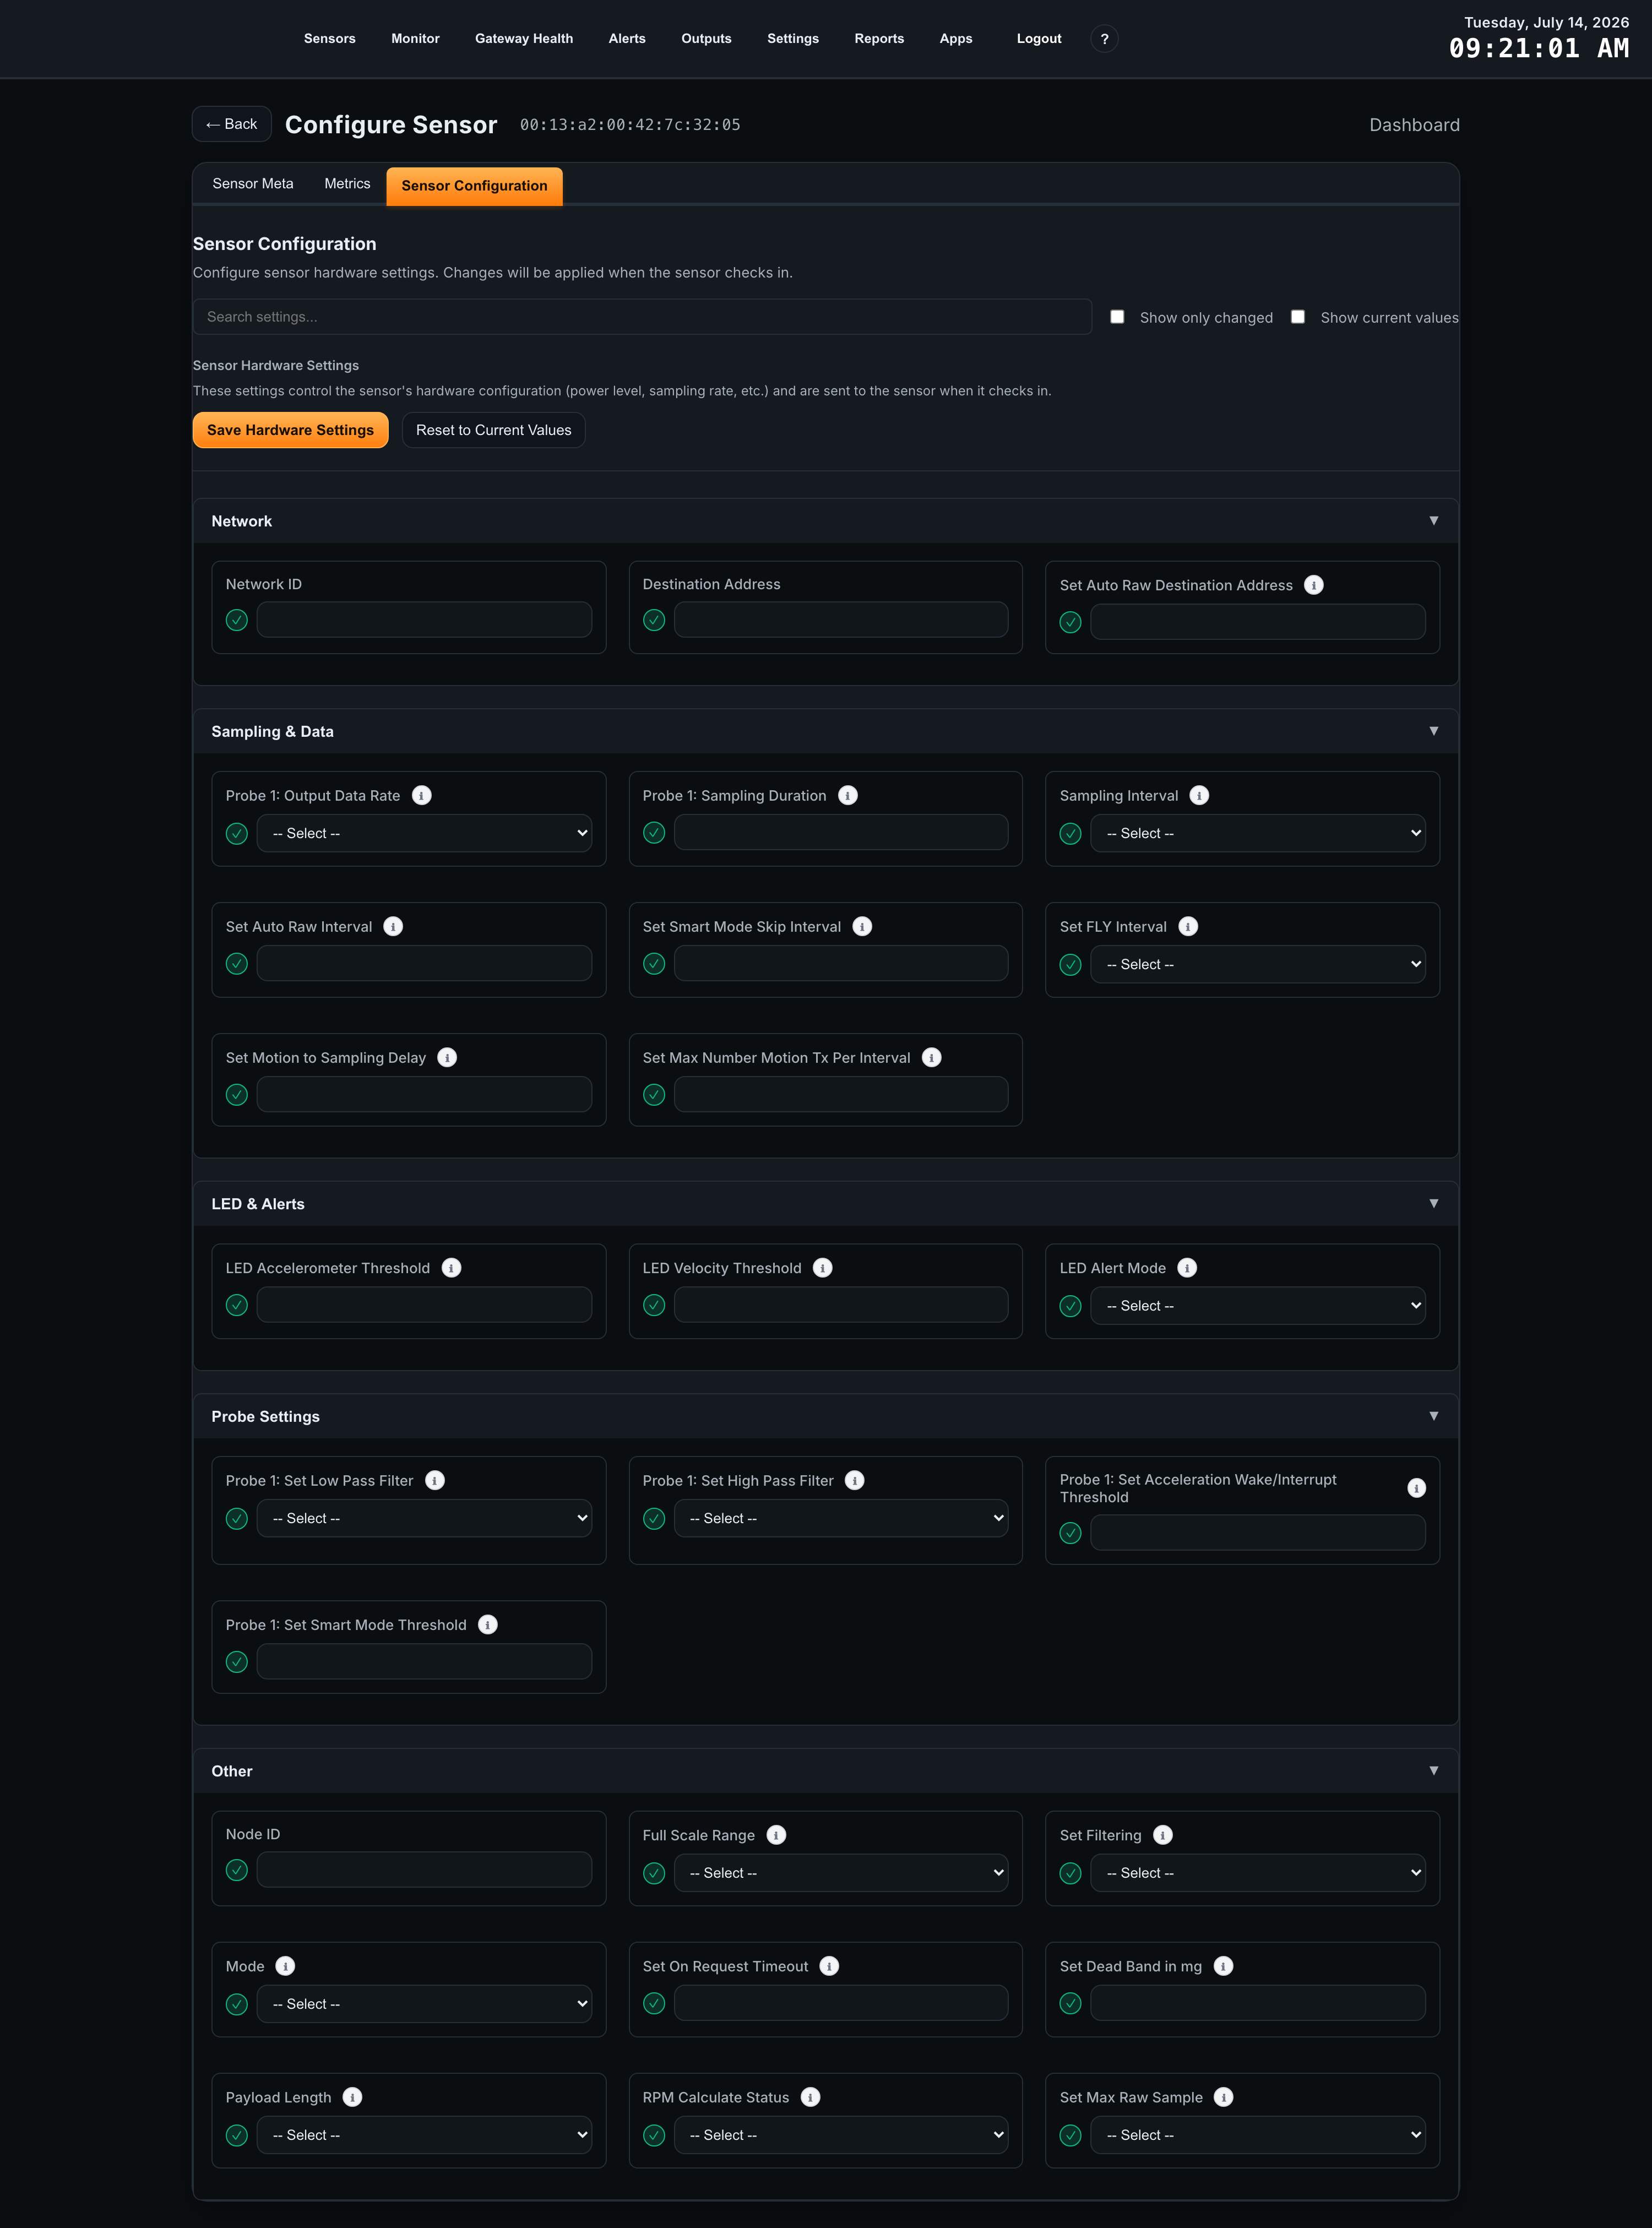The height and width of the screenshot is (2228, 1652).
Task: Select the Sensor Configuration tab
Action: [x=474, y=186]
